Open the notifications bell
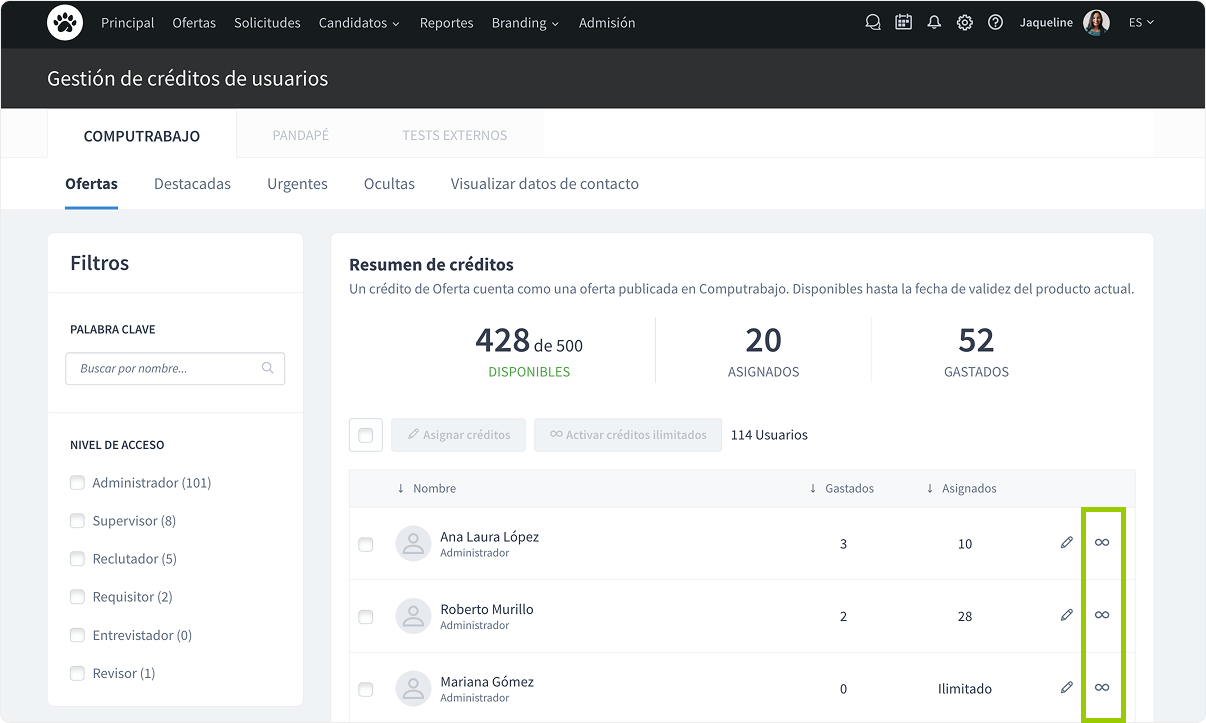The image size is (1206, 723). coord(934,22)
